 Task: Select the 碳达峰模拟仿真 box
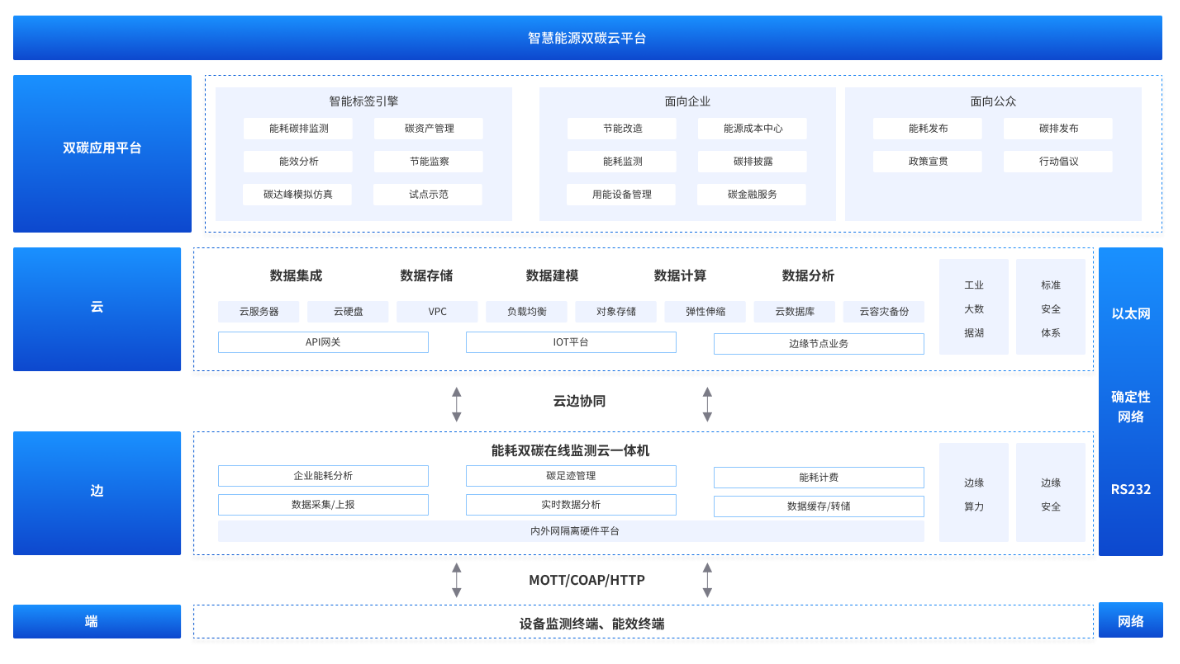coord(298,194)
